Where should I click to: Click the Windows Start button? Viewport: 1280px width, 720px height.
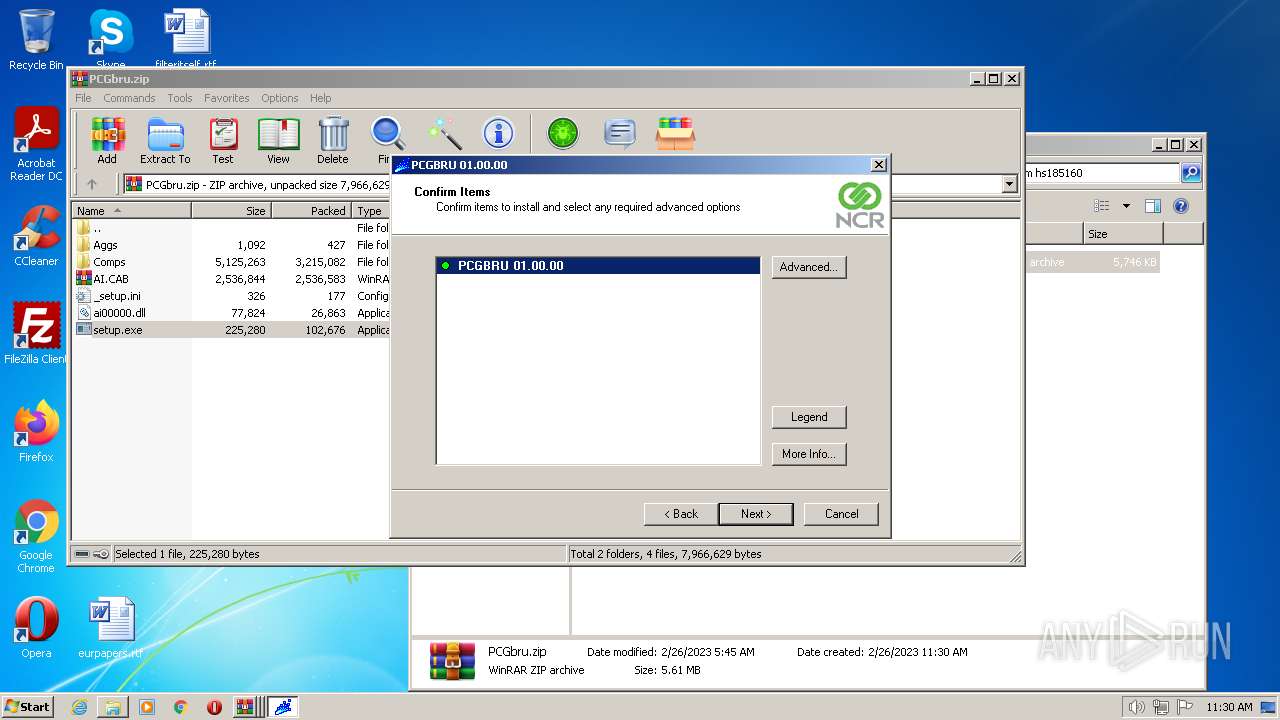[28, 707]
